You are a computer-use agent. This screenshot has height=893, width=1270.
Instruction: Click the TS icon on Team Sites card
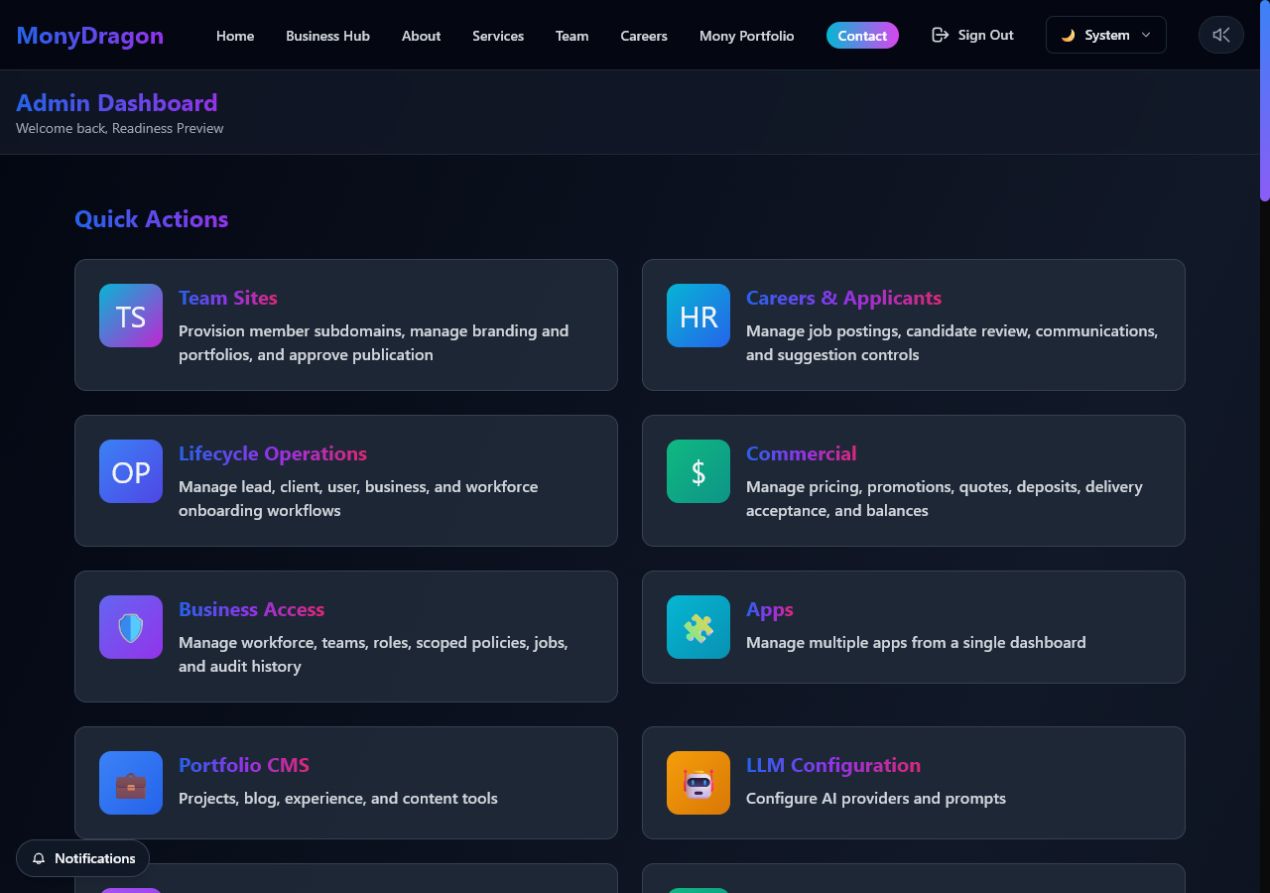[131, 316]
